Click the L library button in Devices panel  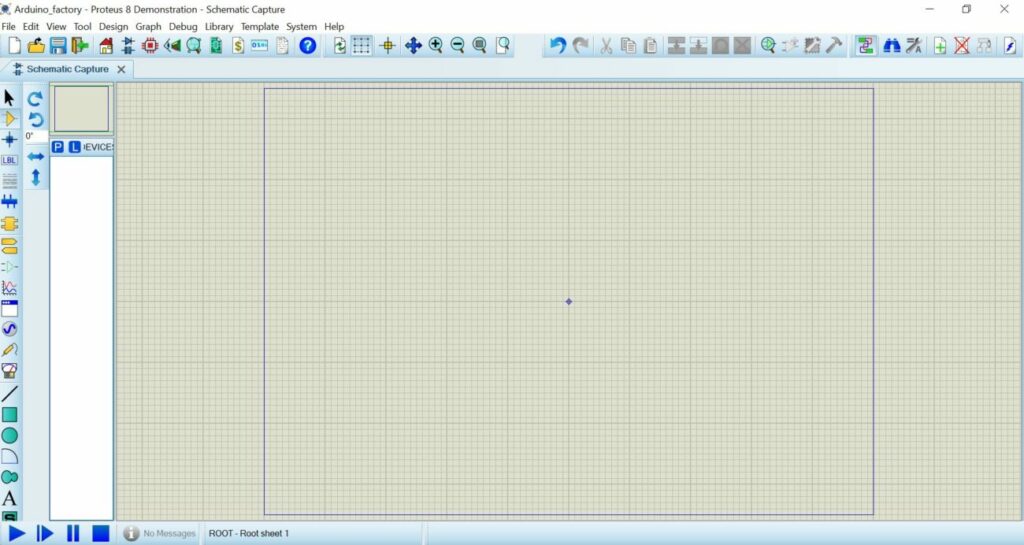click(74, 147)
